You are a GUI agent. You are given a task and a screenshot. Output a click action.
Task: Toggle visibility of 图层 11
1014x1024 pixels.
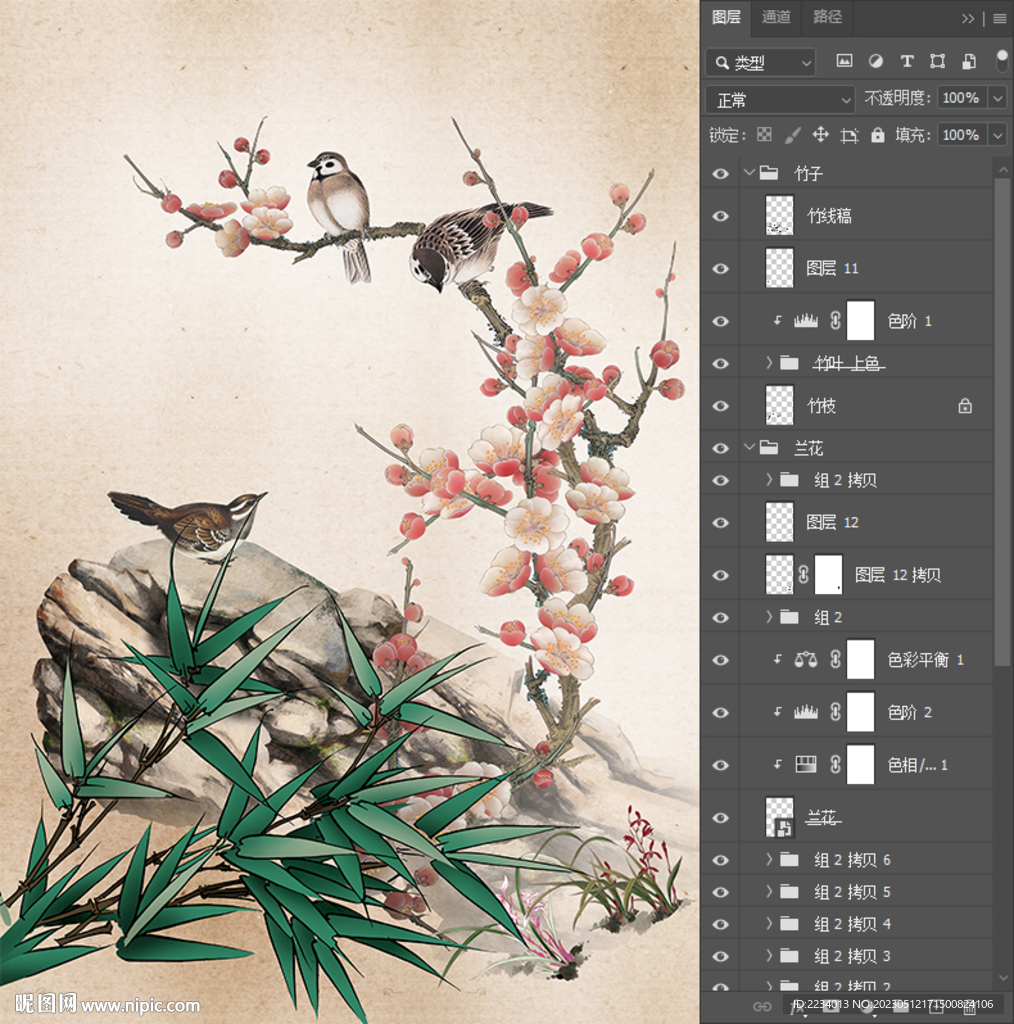720,268
